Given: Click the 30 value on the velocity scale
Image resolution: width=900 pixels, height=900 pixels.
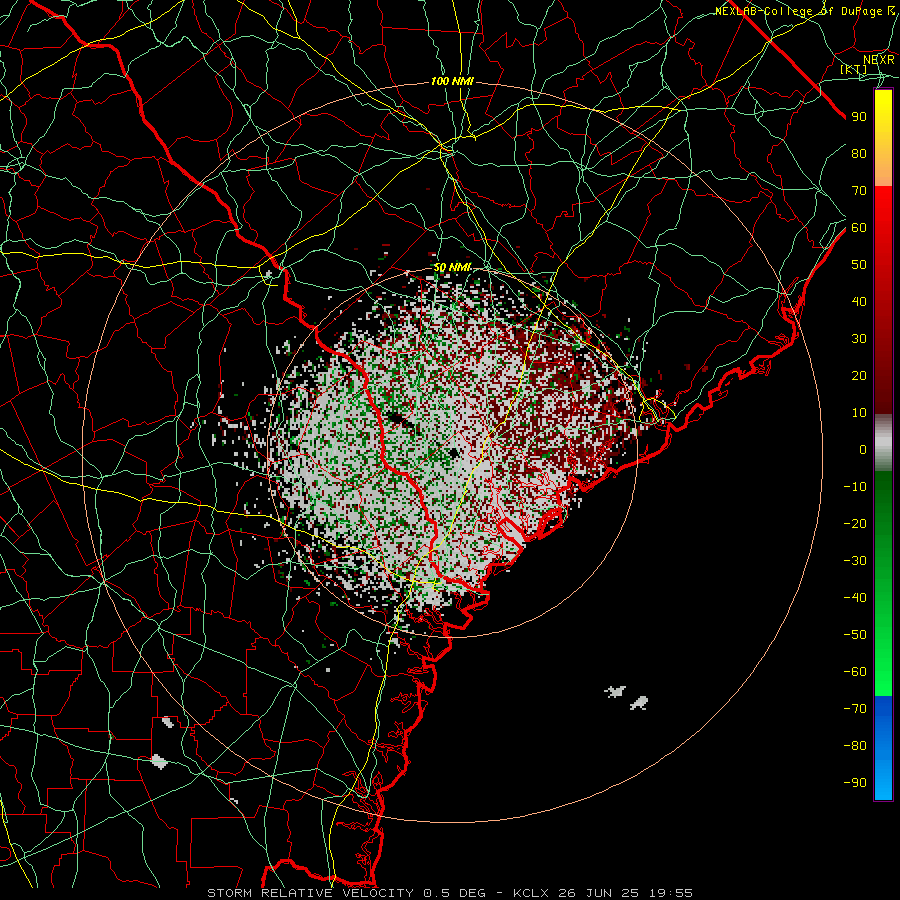Looking at the screenshot, I should [859, 339].
